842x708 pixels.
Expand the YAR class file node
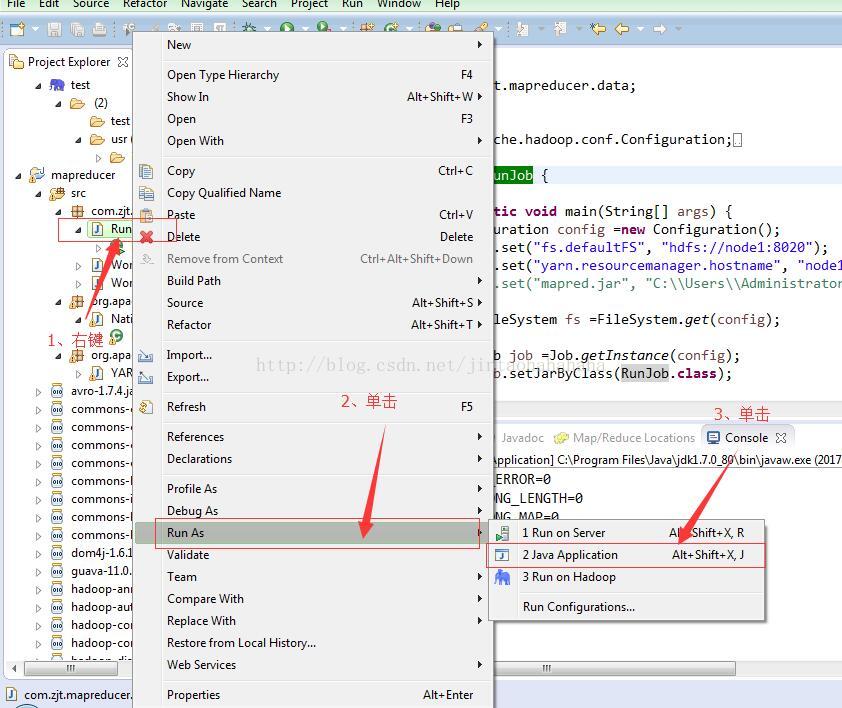pos(78,373)
